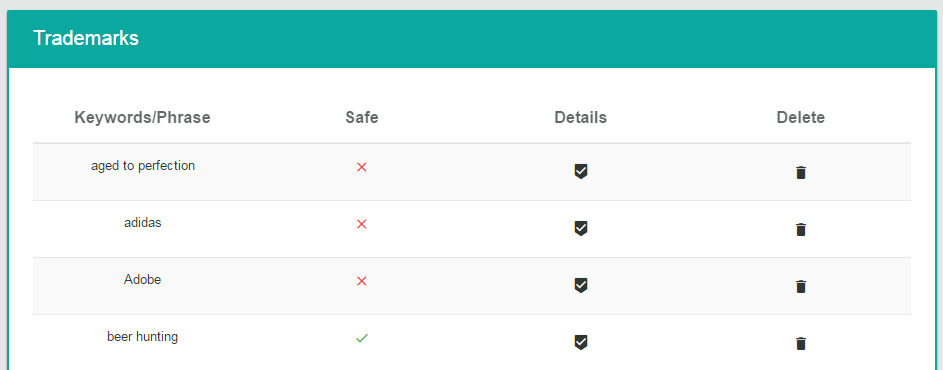
Task: View details icon for Adobe
Action: pyautogui.click(x=580, y=285)
